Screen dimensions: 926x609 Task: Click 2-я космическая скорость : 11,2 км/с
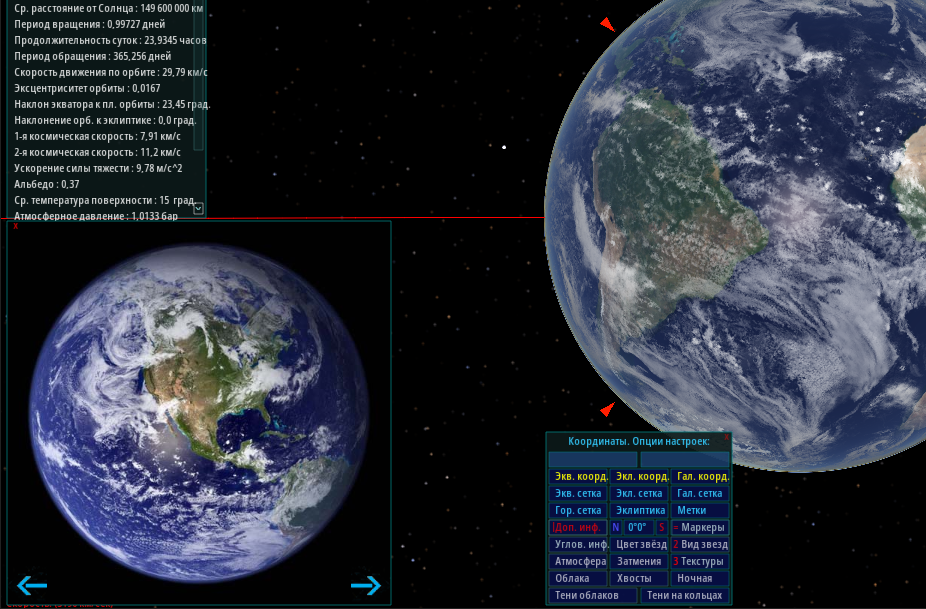point(97,152)
